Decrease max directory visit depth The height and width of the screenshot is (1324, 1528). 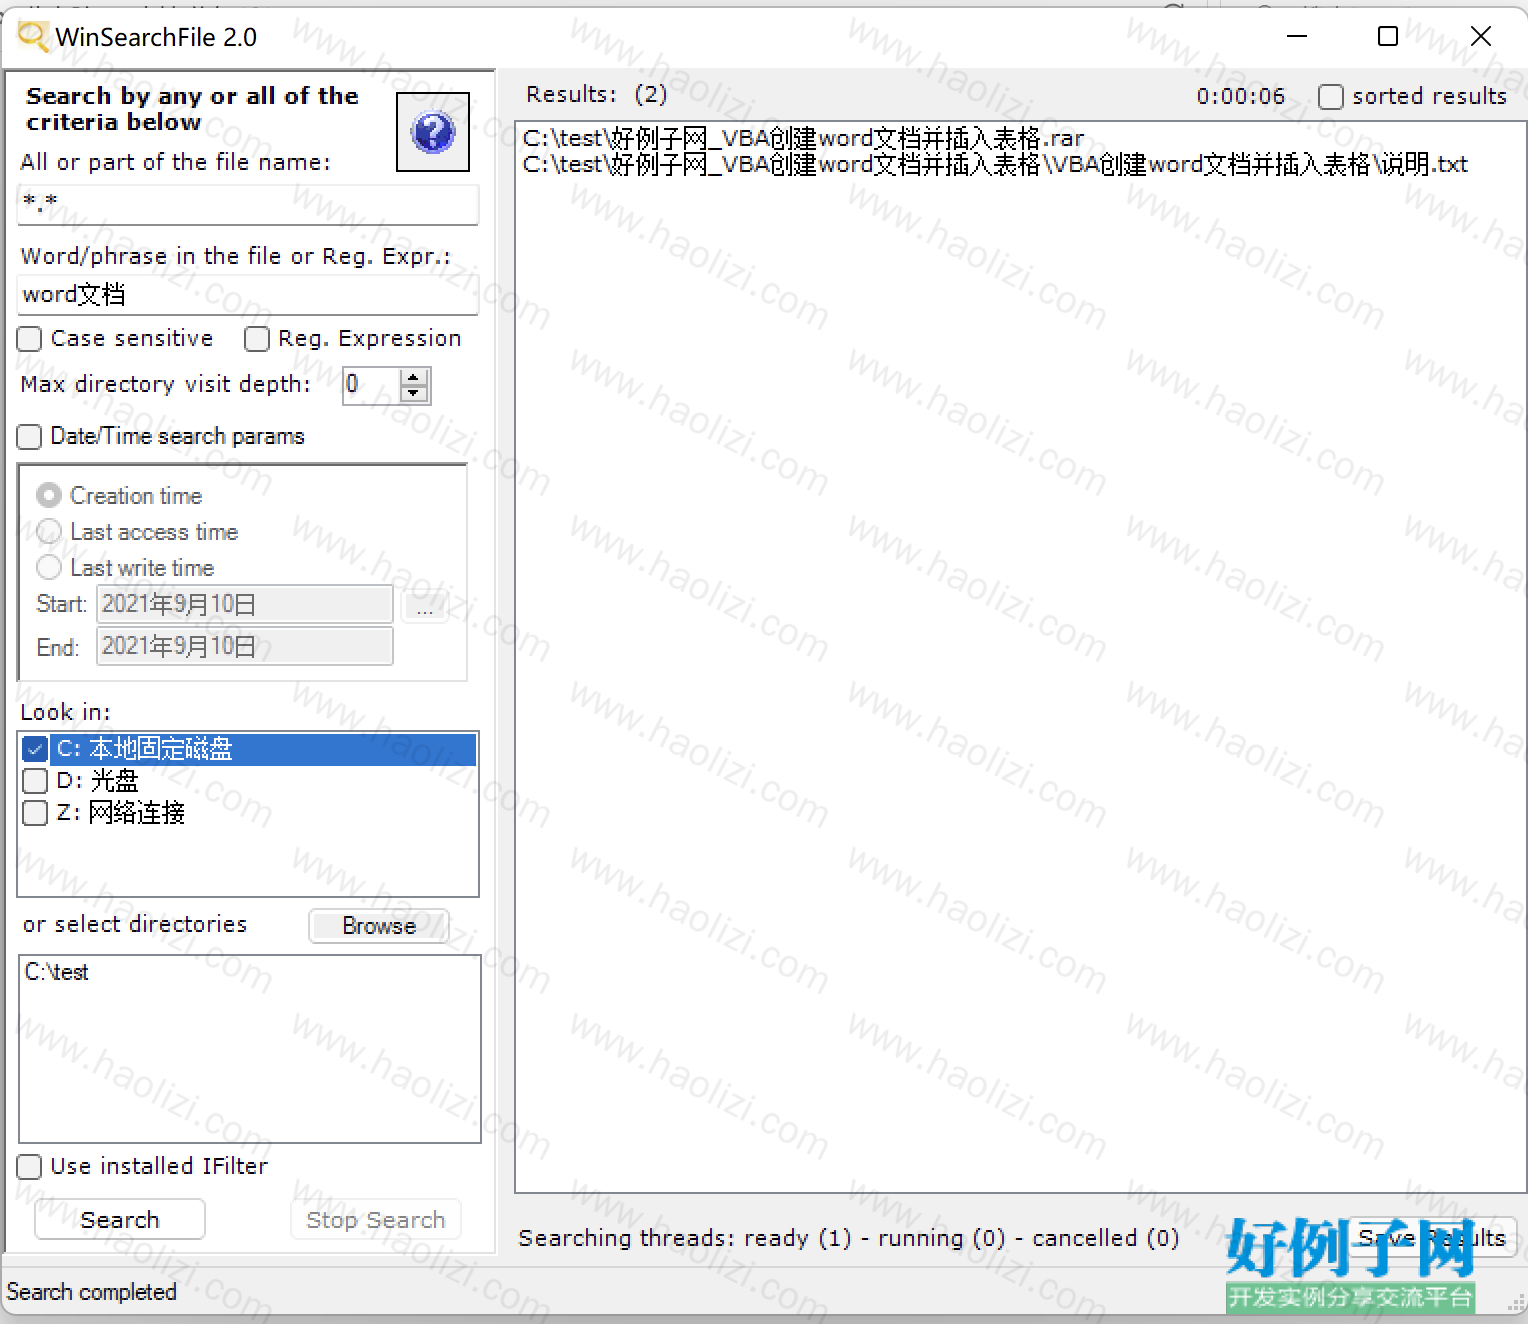[x=414, y=393]
